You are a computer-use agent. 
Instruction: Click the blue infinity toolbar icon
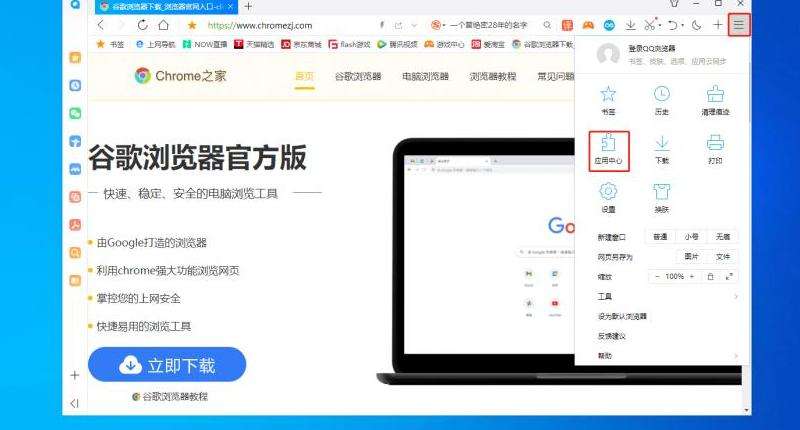pyautogui.click(x=609, y=25)
